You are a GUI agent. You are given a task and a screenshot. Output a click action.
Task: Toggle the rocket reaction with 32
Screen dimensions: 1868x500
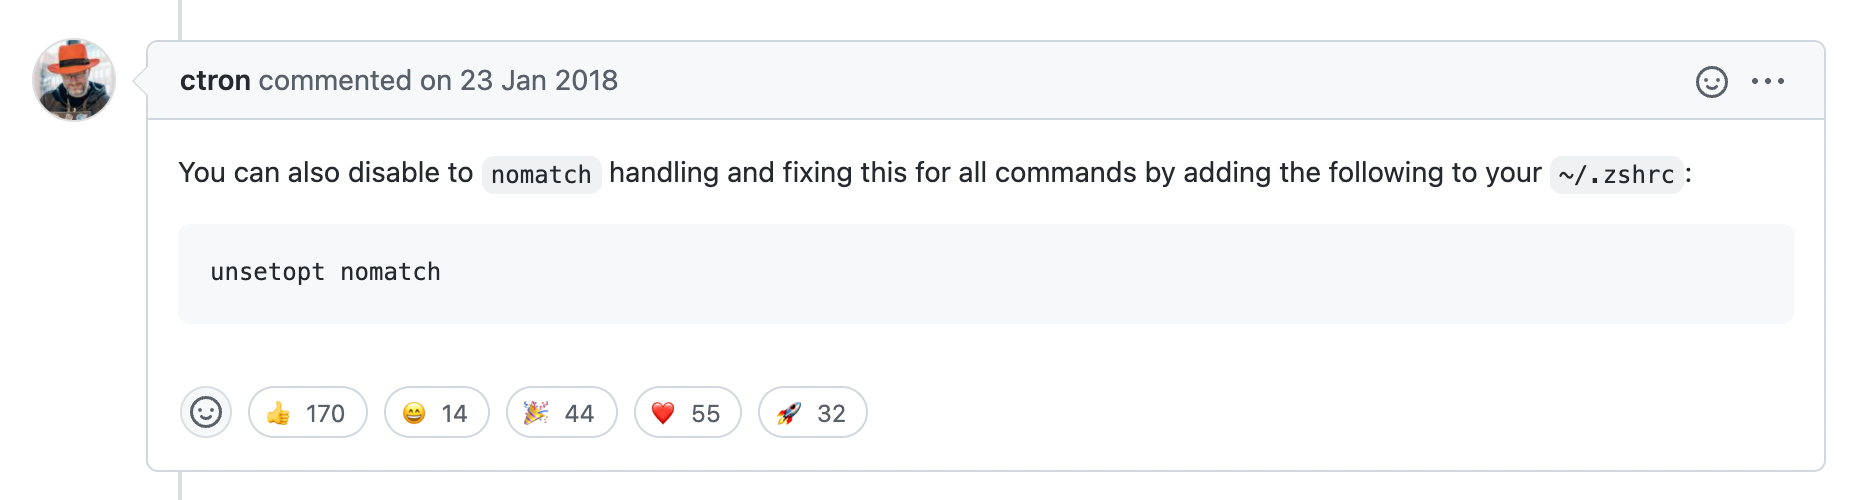click(813, 412)
